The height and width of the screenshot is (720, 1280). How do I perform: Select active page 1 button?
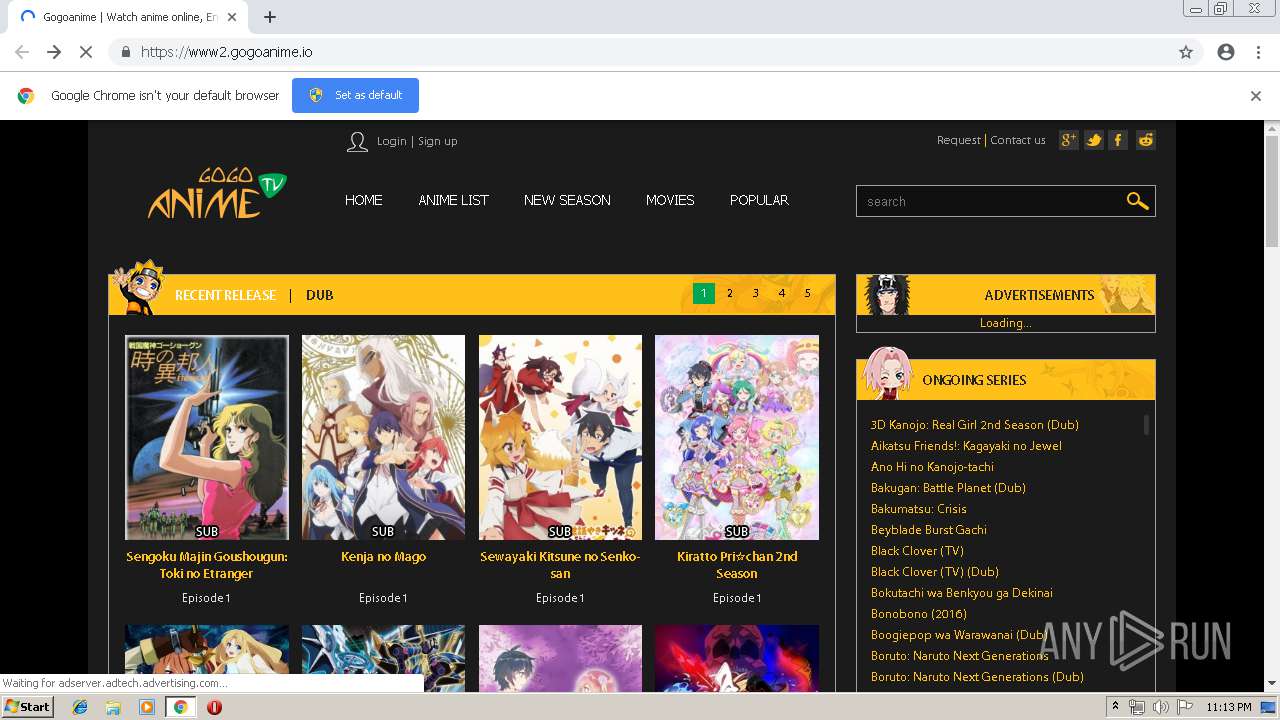[704, 293]
